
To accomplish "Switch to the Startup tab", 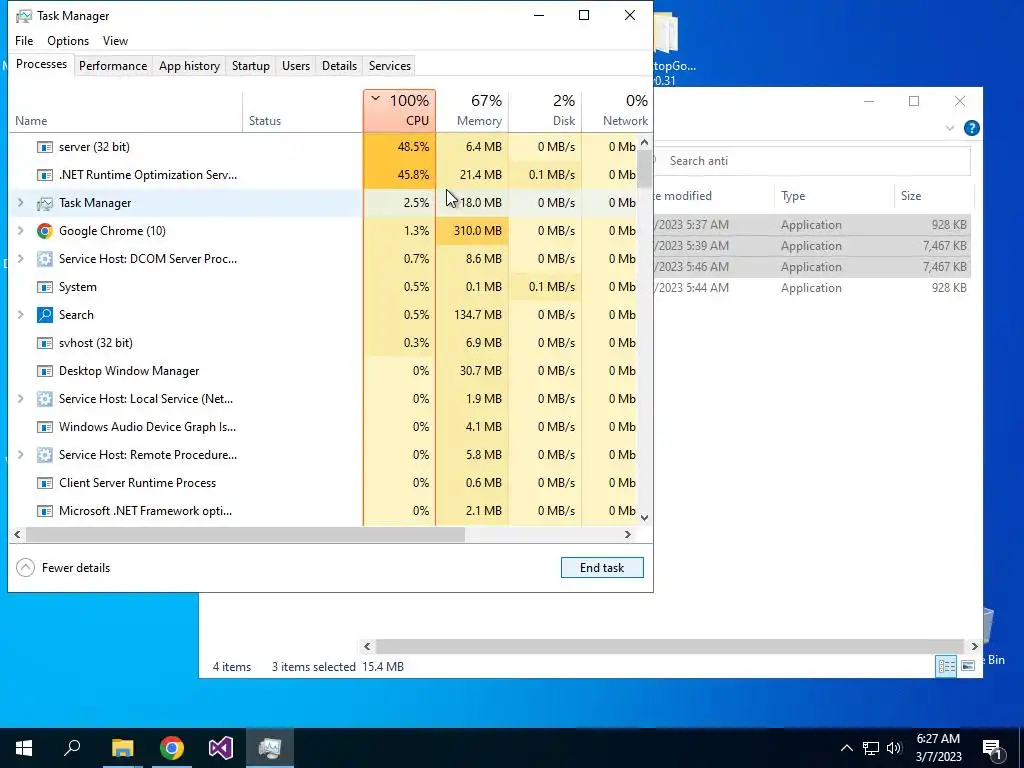I will tap(251, 66).
